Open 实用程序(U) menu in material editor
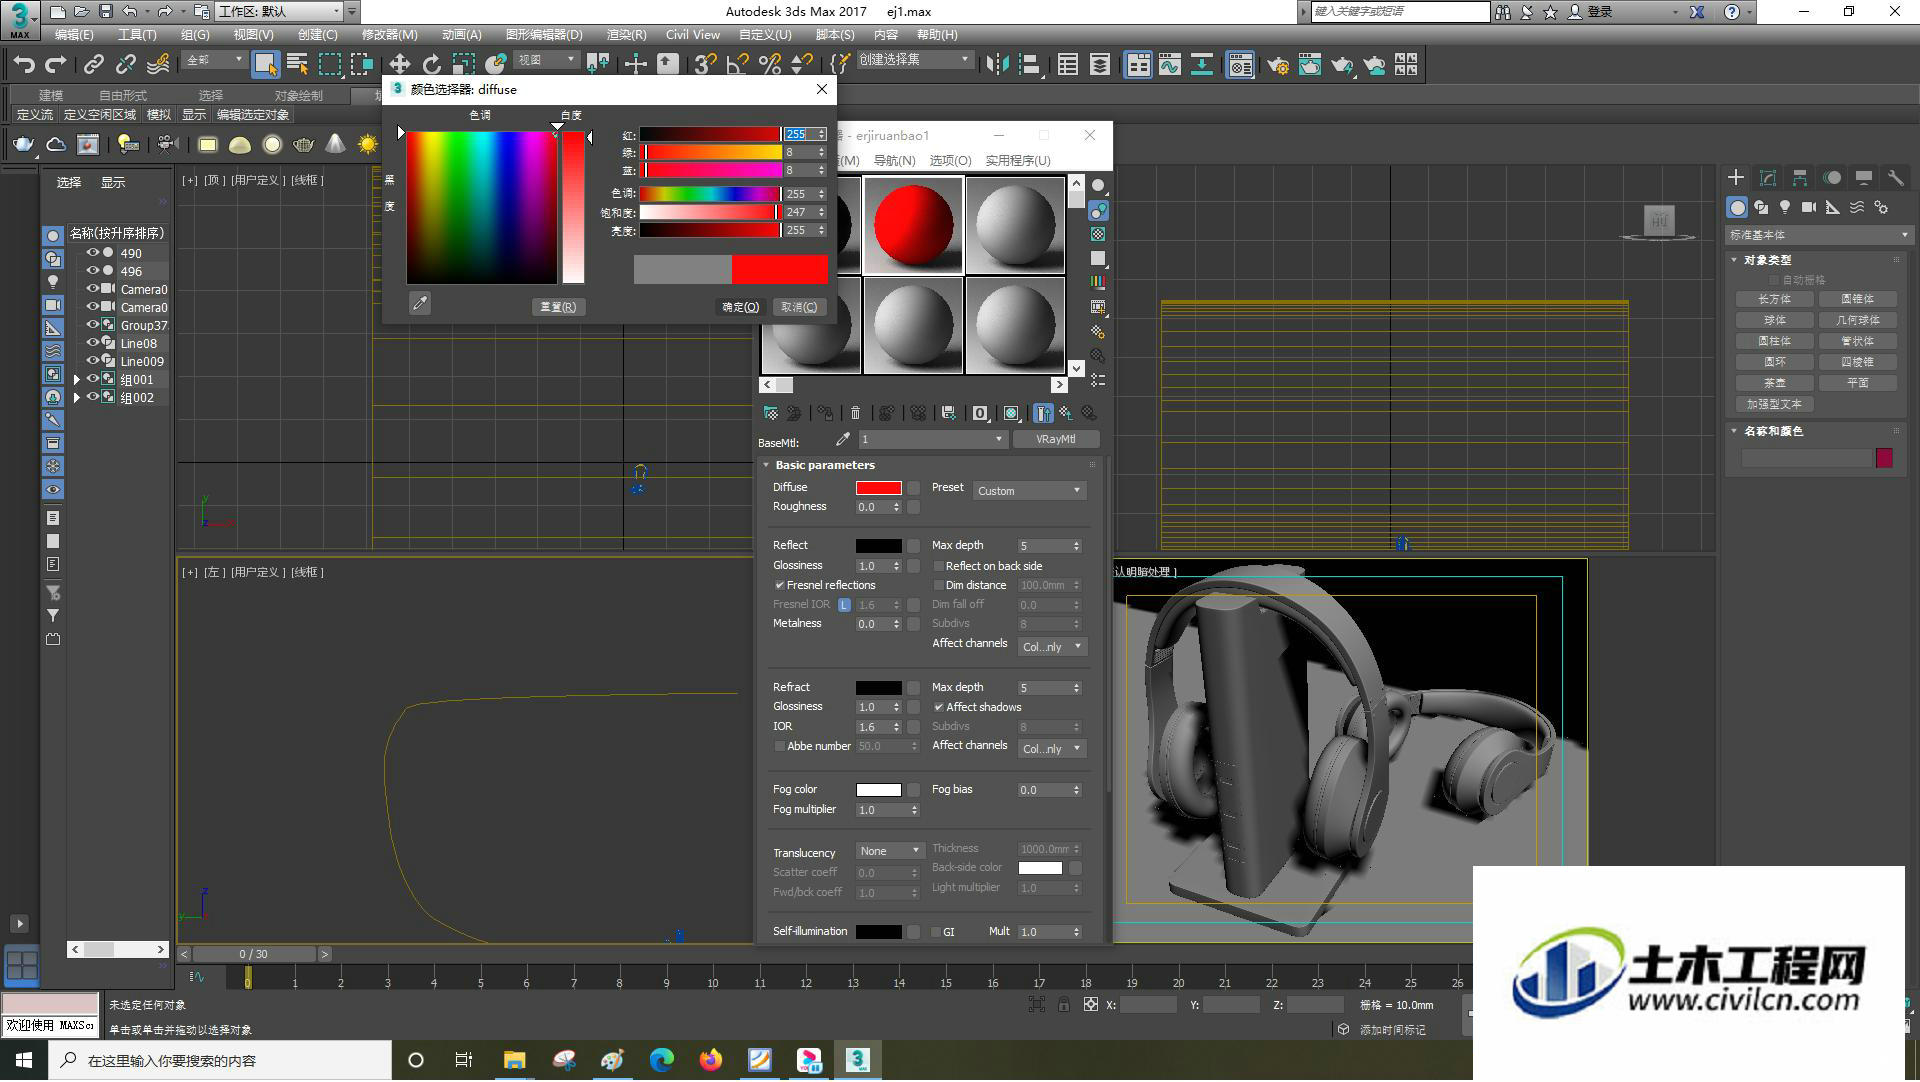Viewport: 1920px width, 1082px height. [x=1018, y=161]
